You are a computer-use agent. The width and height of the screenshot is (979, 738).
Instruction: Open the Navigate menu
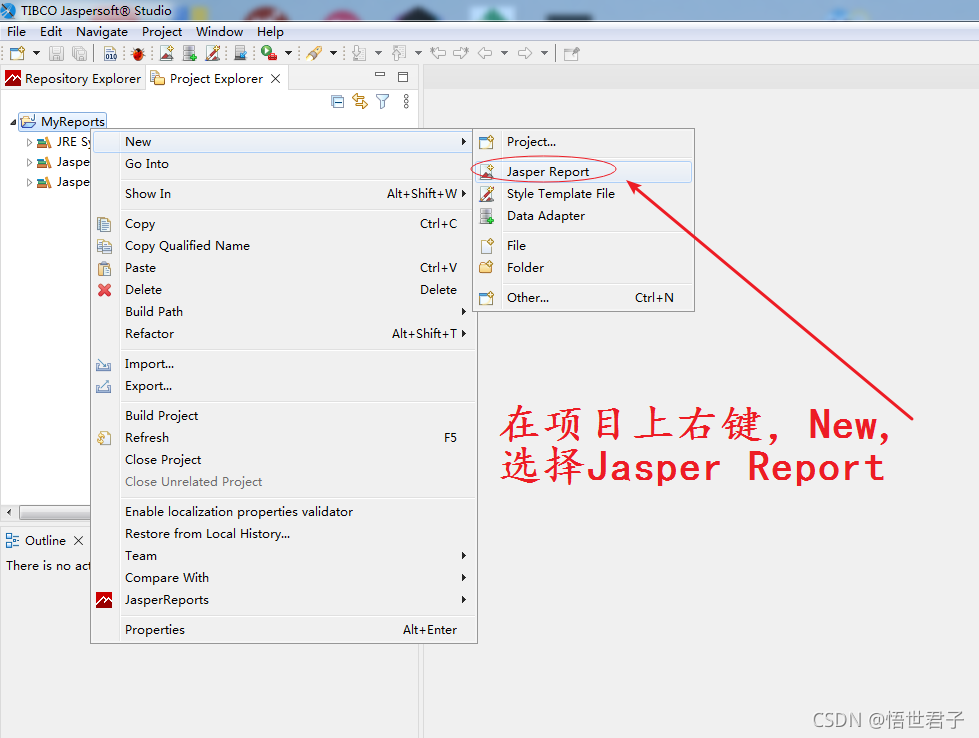click(x=102, y=32)
